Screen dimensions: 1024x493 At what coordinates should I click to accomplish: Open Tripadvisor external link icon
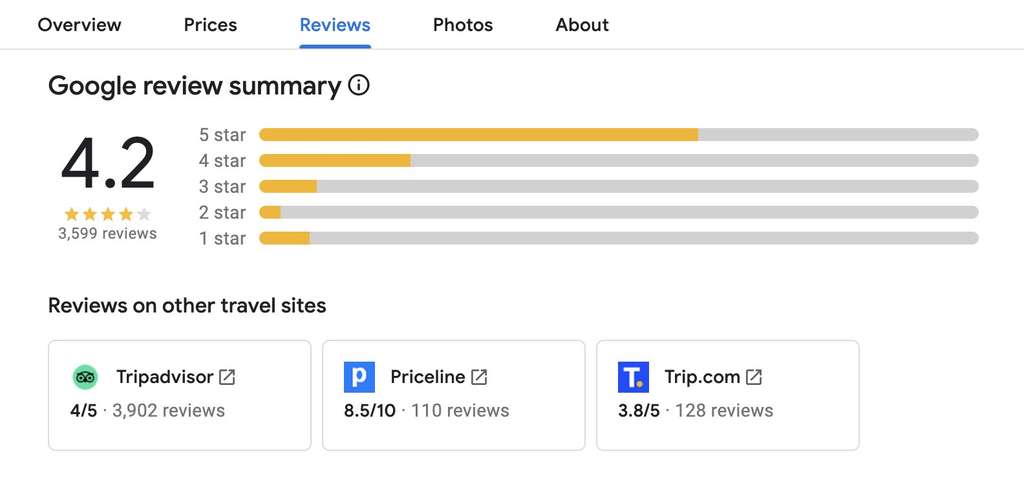click(x=227, y=377)
